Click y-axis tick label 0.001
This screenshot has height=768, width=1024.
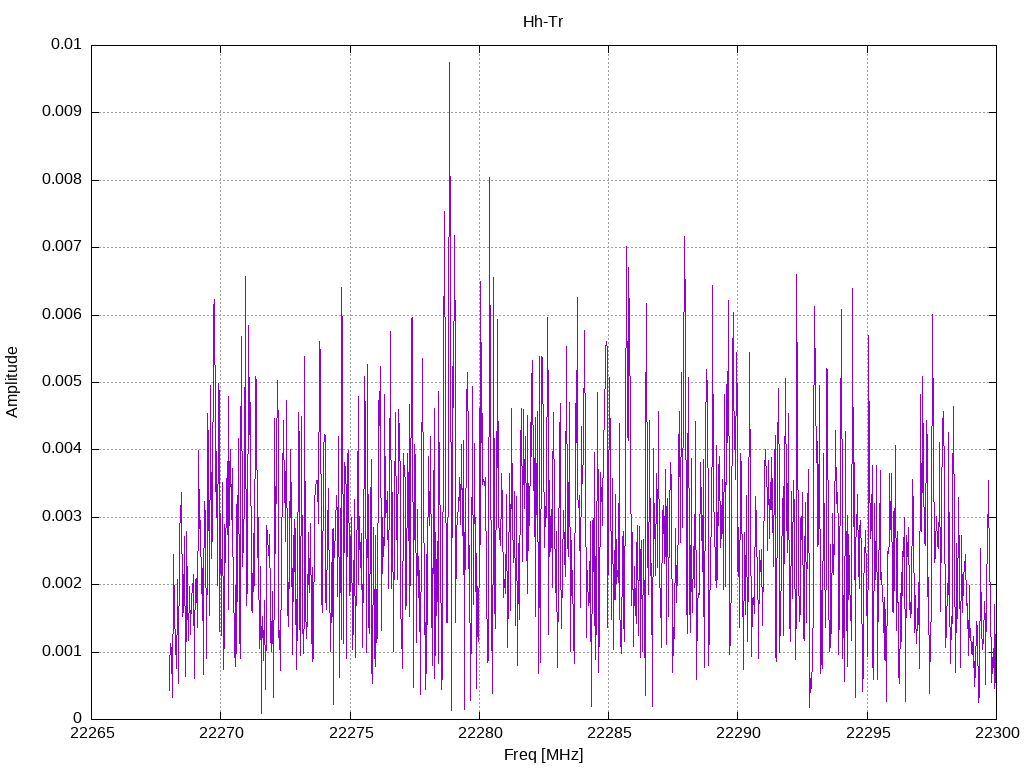62,652
